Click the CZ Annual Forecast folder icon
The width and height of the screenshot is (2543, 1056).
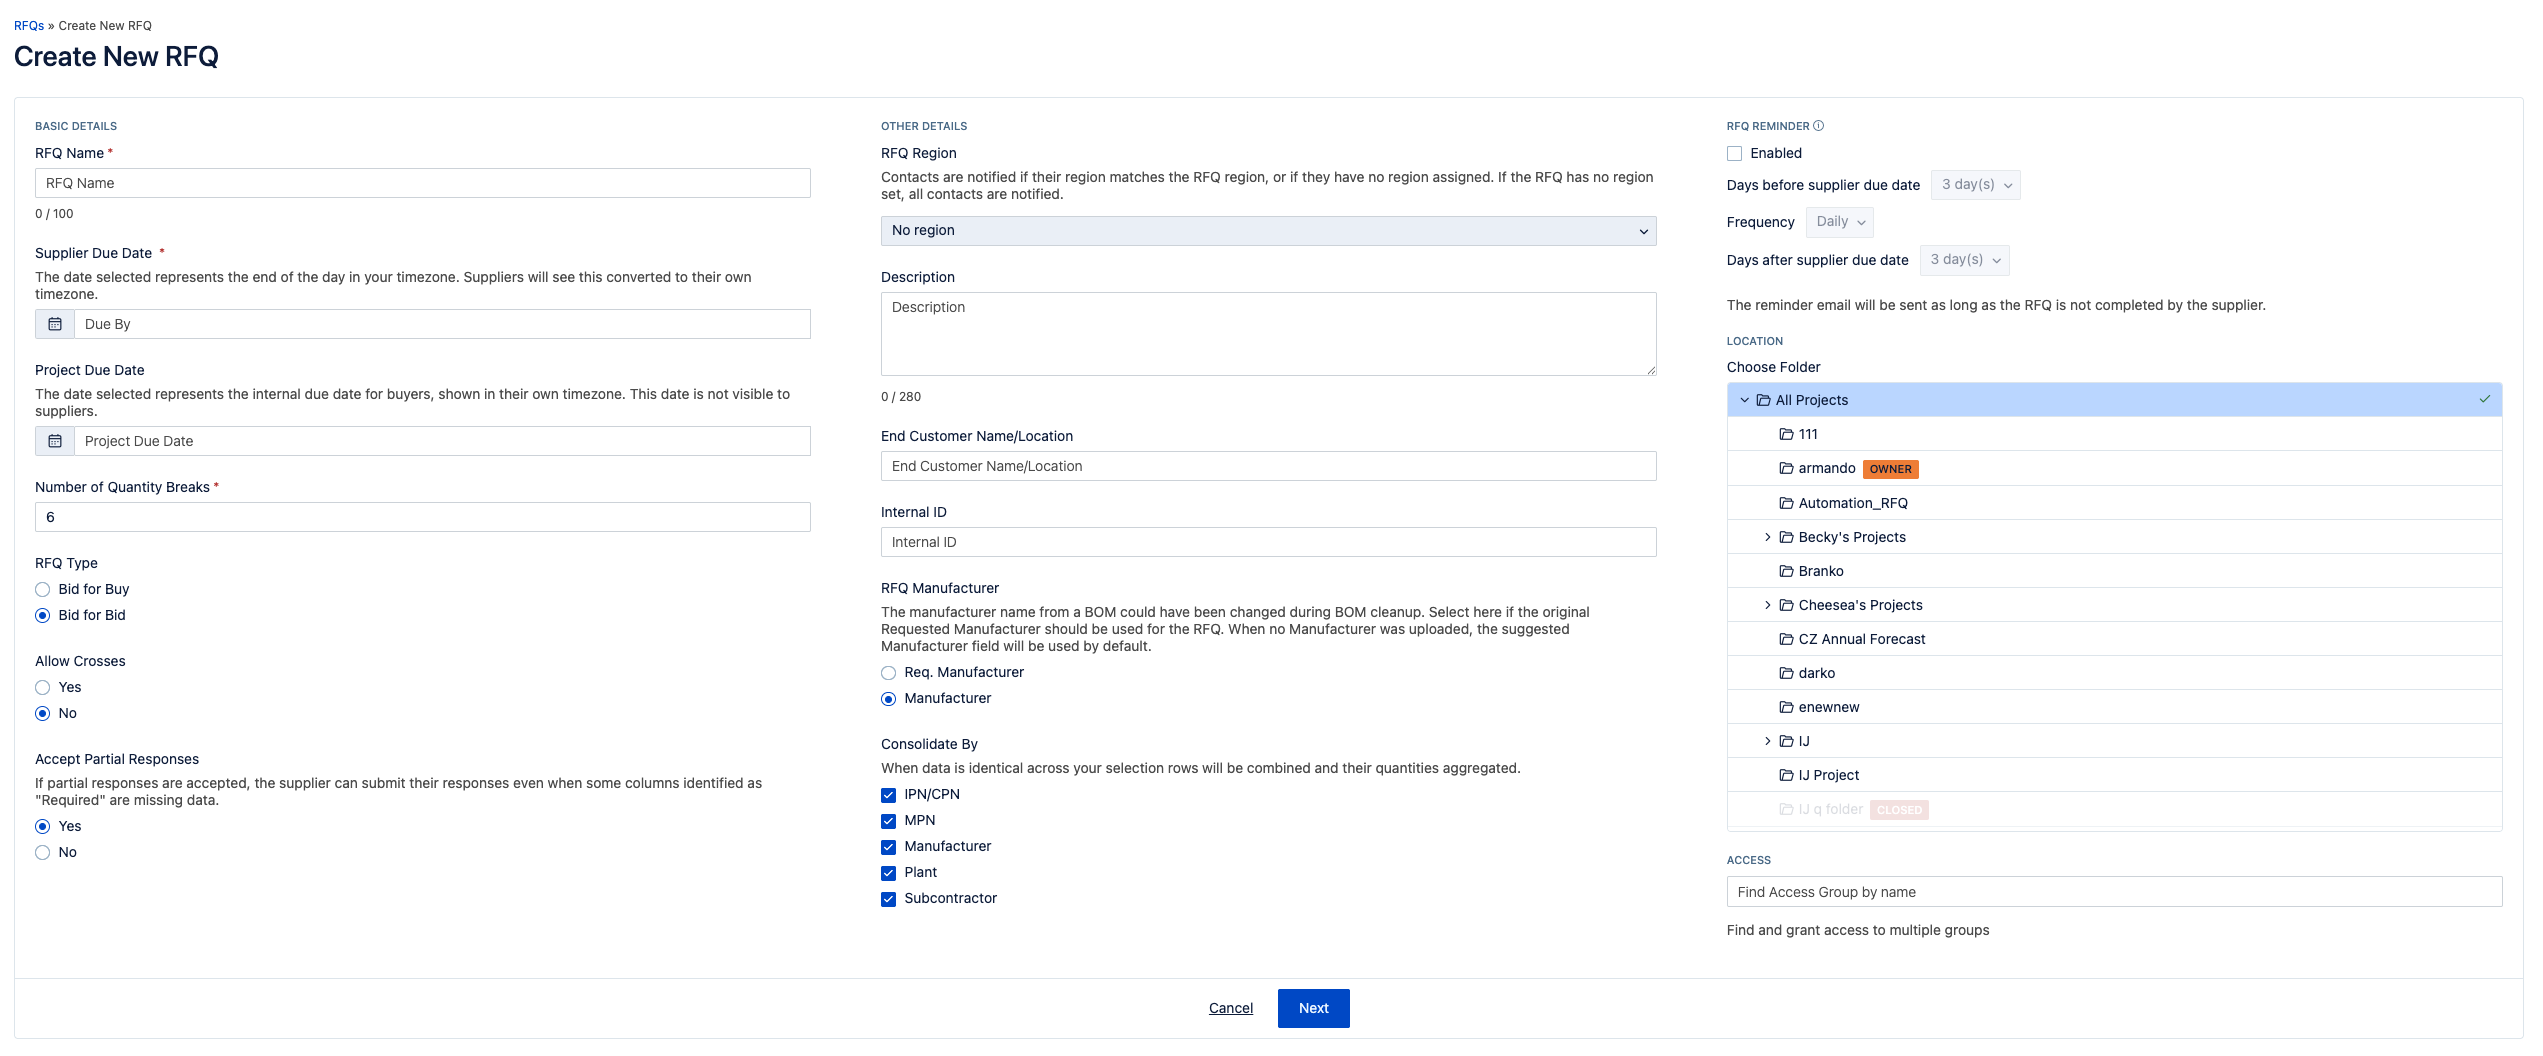pyautogui.click(x=1786, y=639)
